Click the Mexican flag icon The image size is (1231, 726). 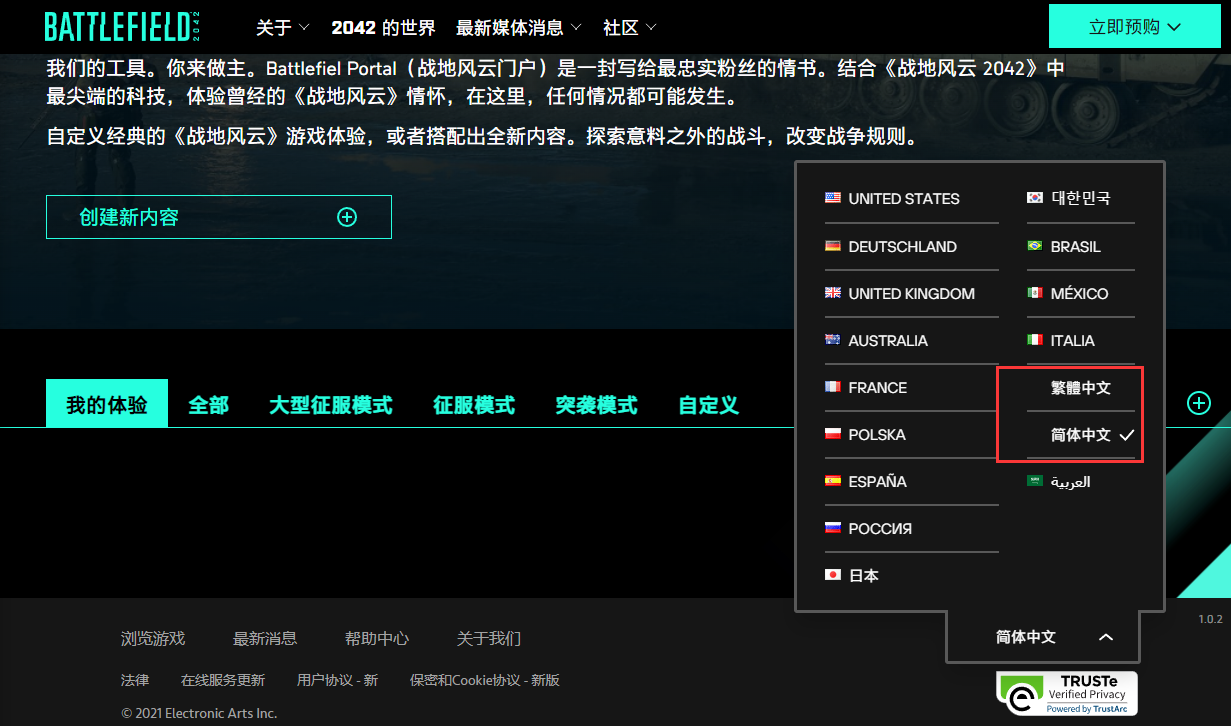pos(1035,293)
